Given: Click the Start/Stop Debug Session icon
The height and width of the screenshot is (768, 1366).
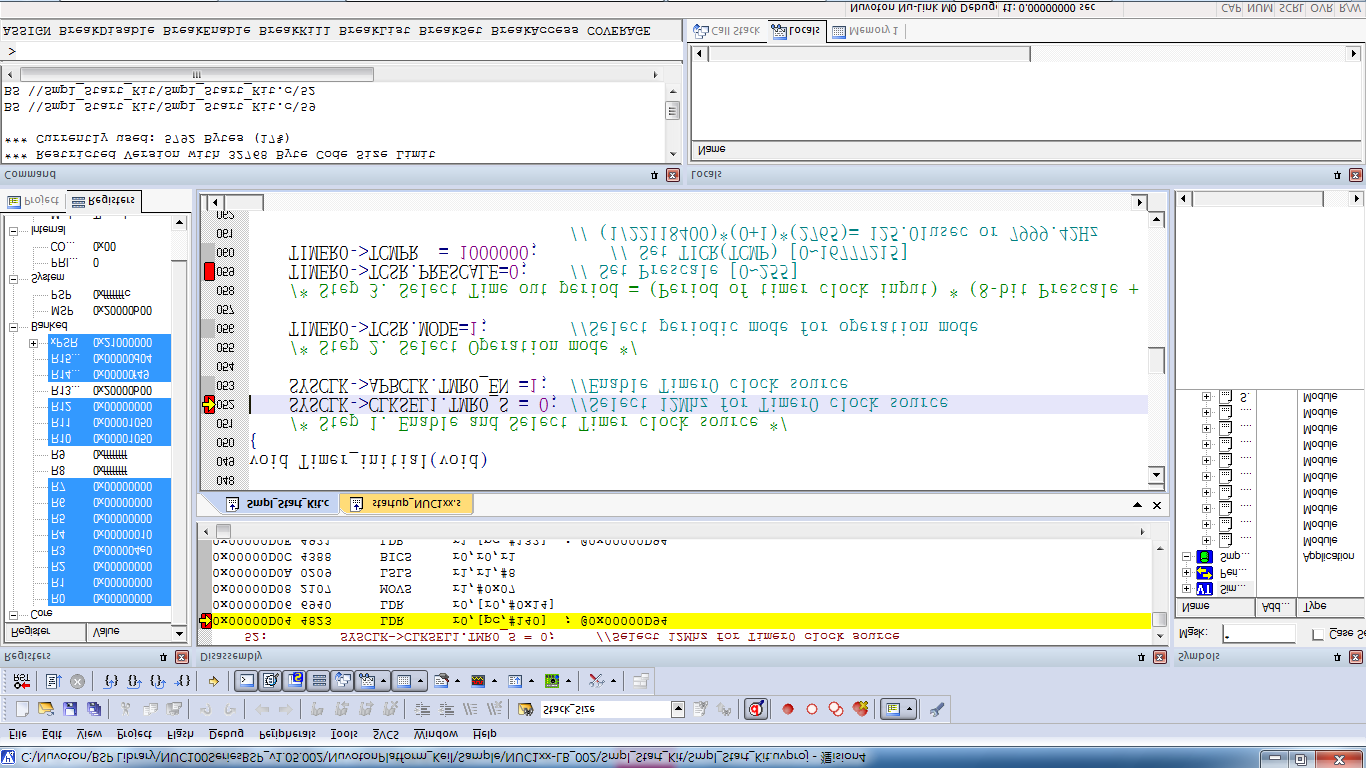Looking at the screenshot, I should [x=757, y=709].
